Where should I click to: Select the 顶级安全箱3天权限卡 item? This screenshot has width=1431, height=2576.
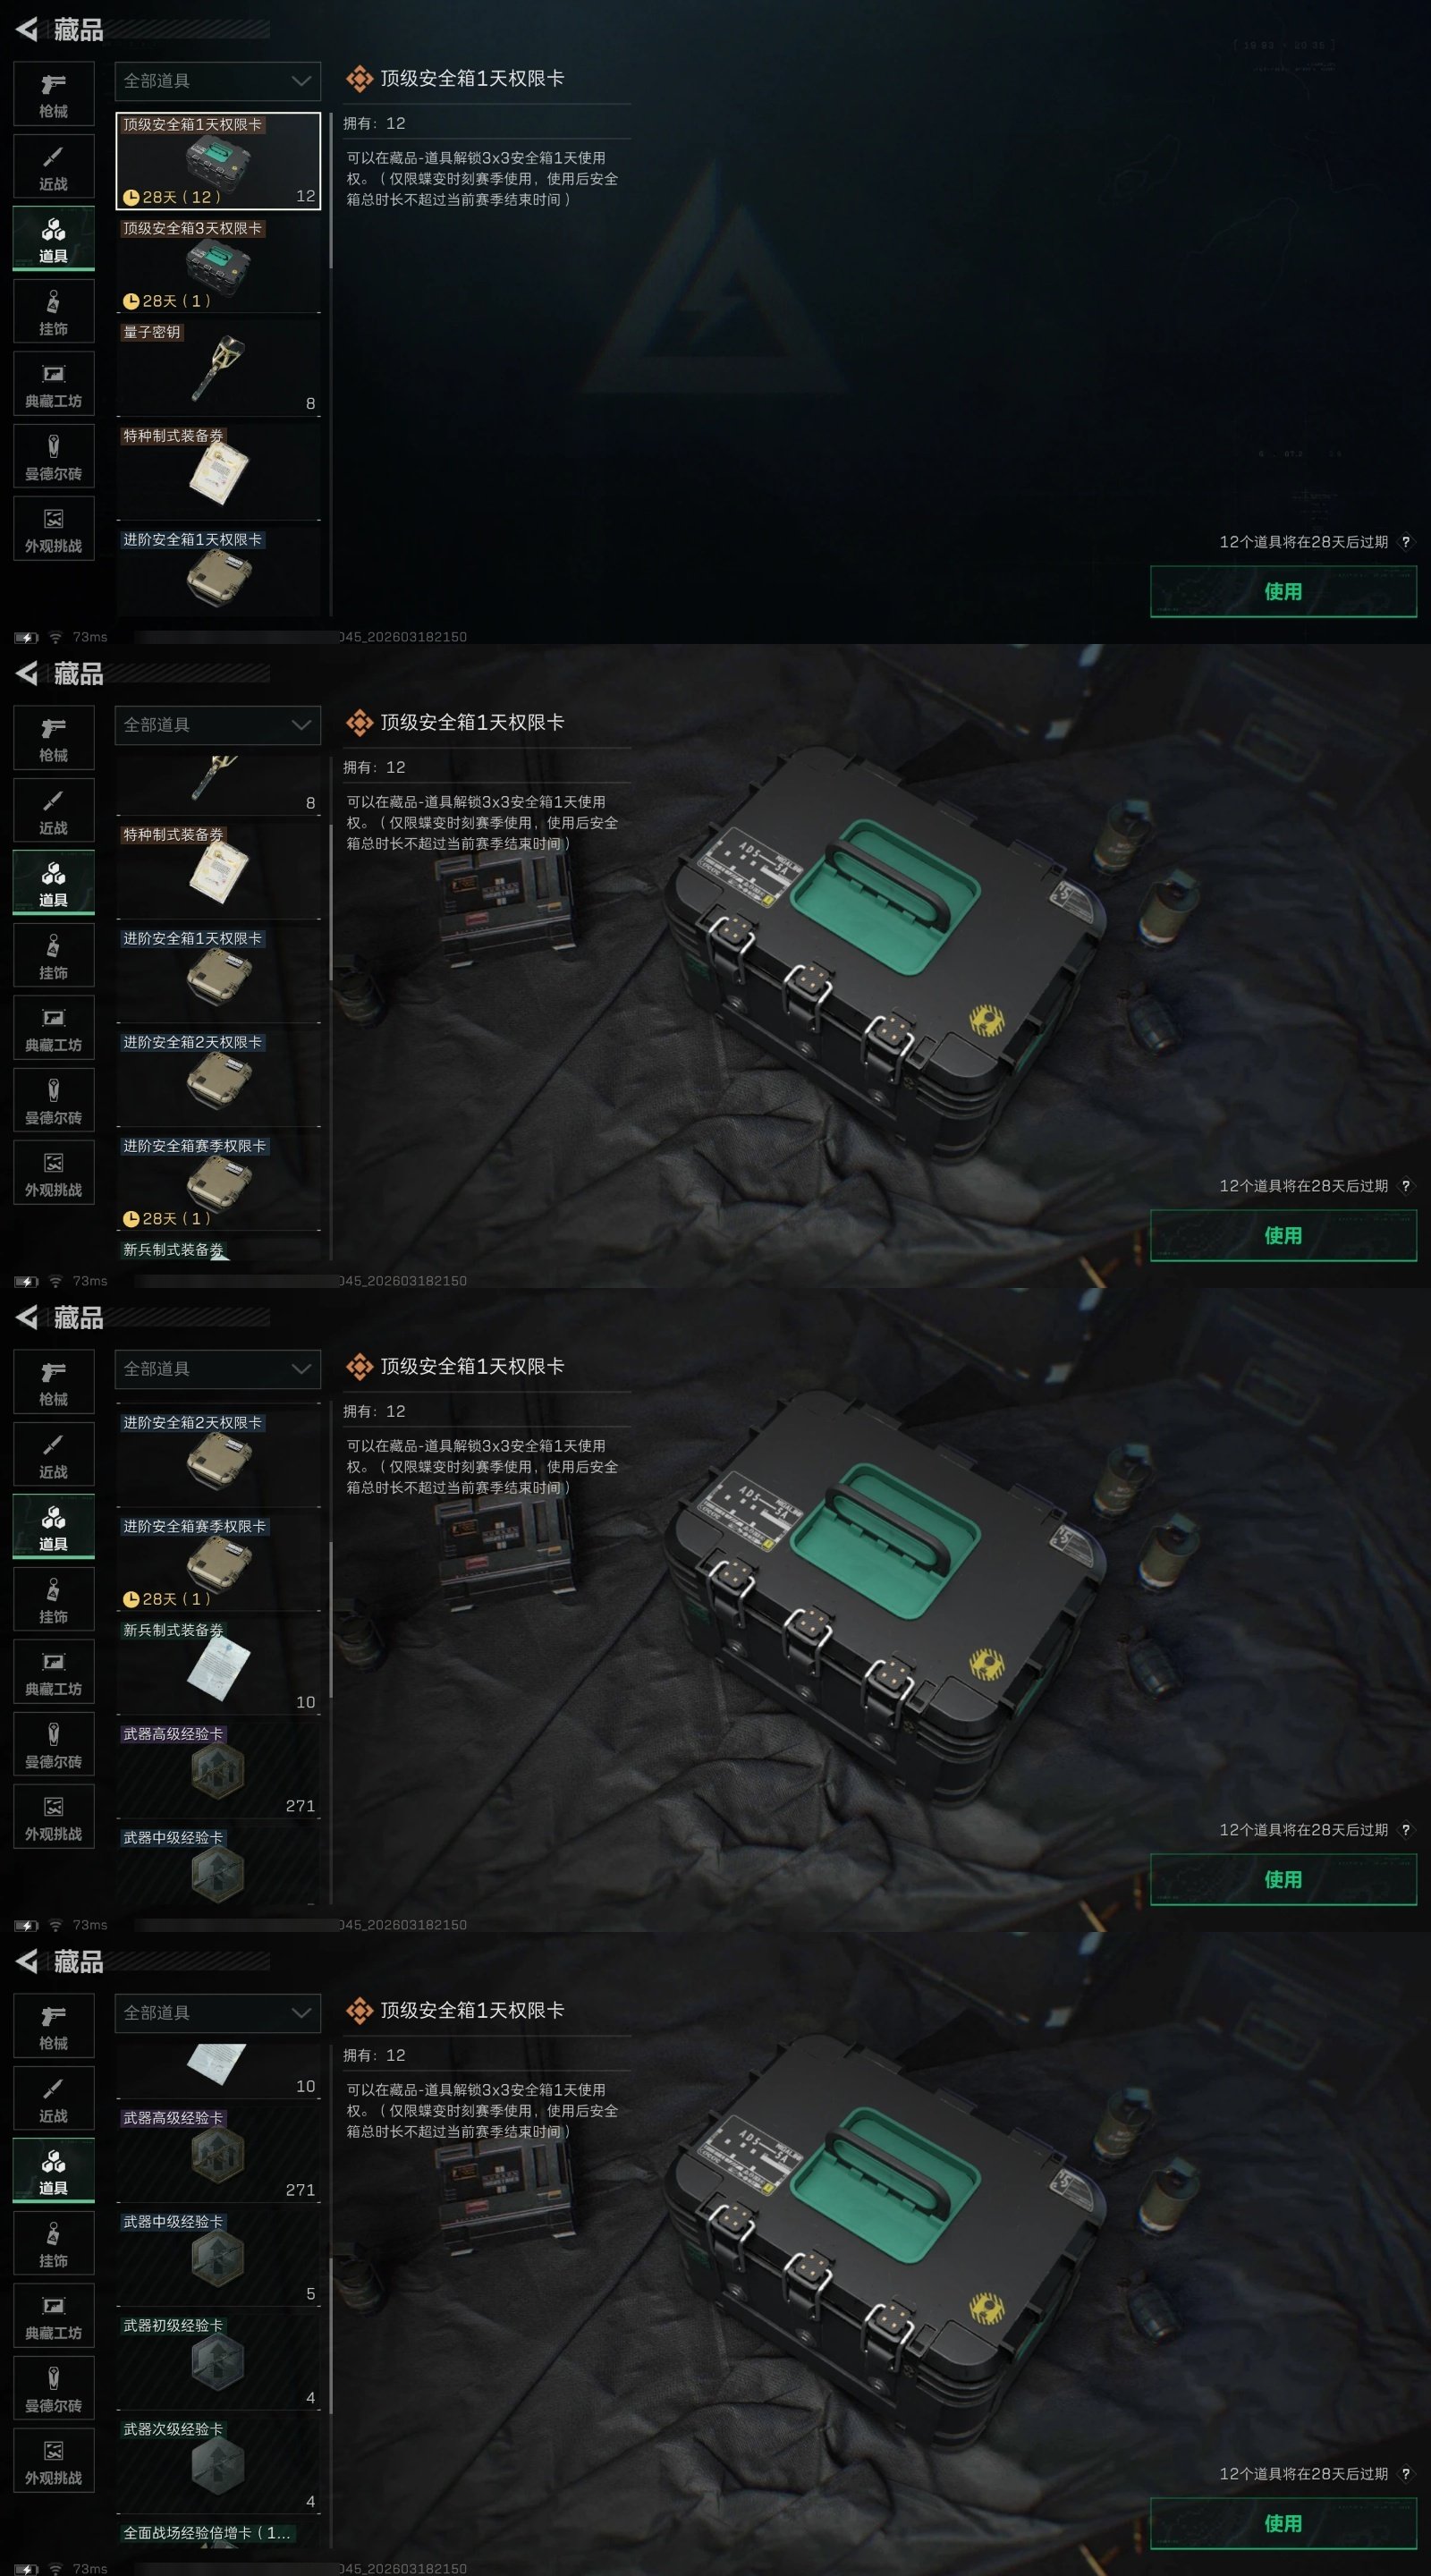(218, 264)
